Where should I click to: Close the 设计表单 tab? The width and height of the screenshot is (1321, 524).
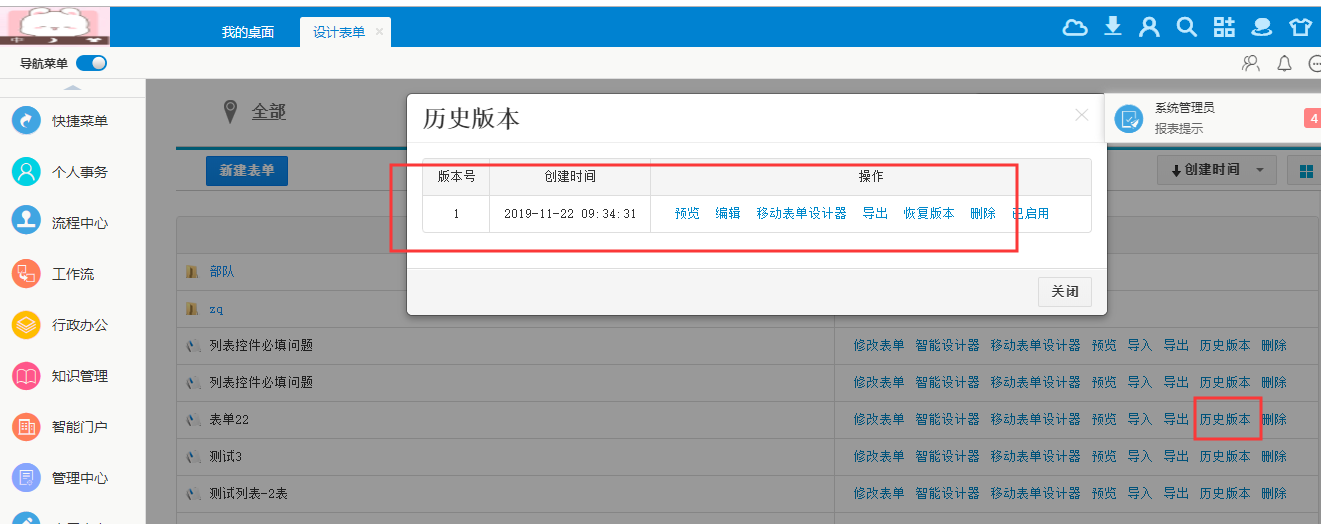tap(379, 32)
